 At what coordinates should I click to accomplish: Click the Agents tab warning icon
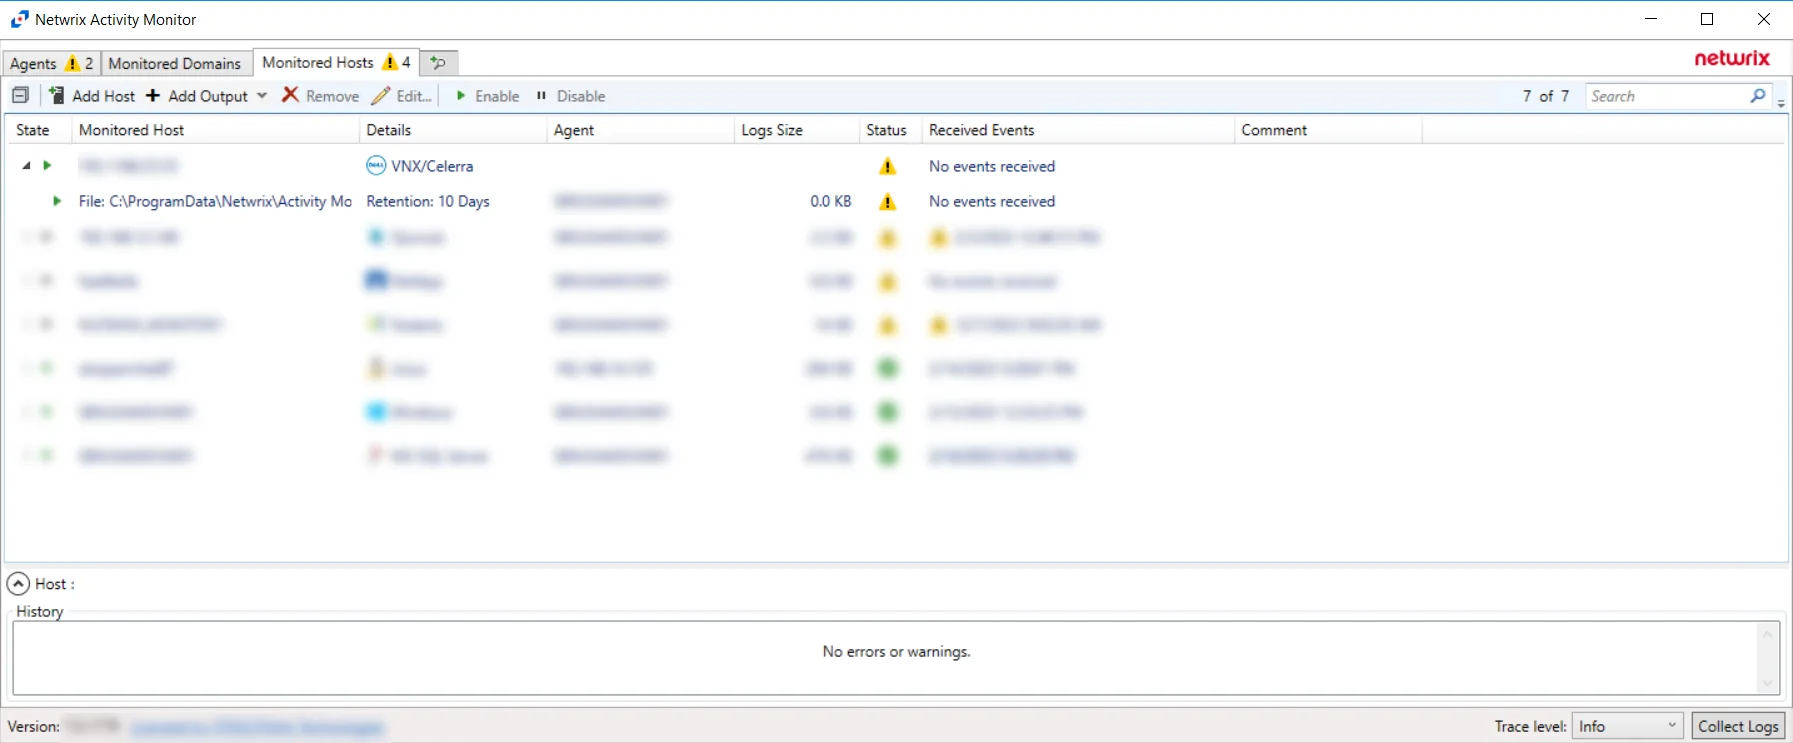click(x=72, y=63)
